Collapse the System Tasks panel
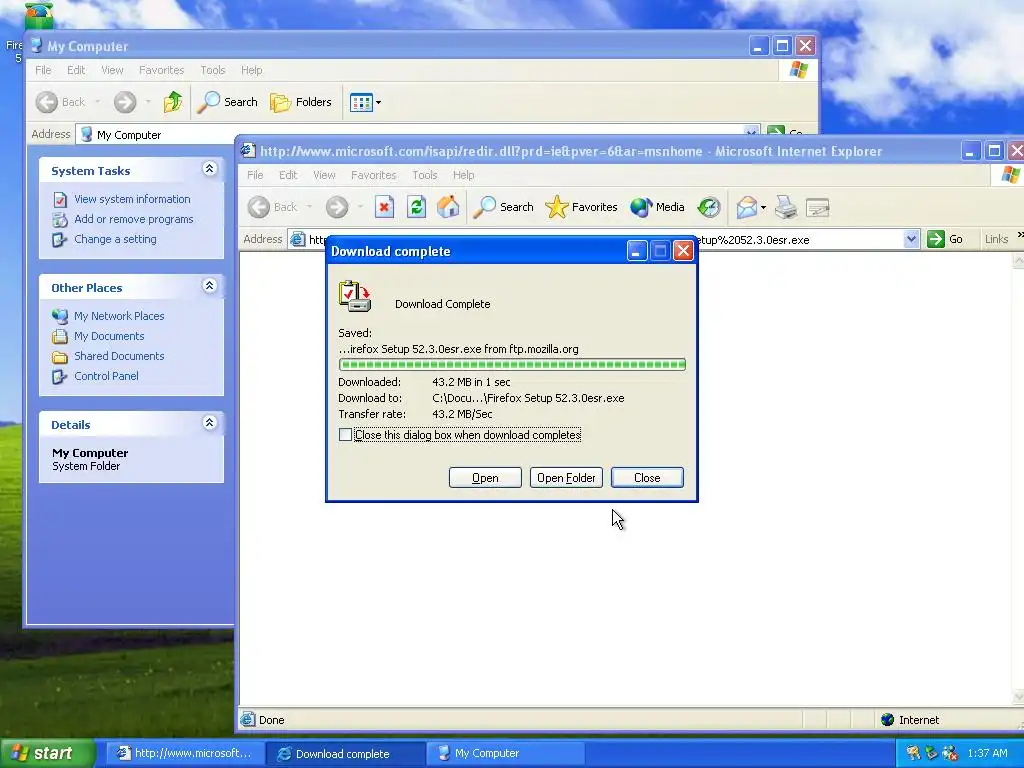The height and width of the screenshot is (768, 1024). [x=210, y=168]
